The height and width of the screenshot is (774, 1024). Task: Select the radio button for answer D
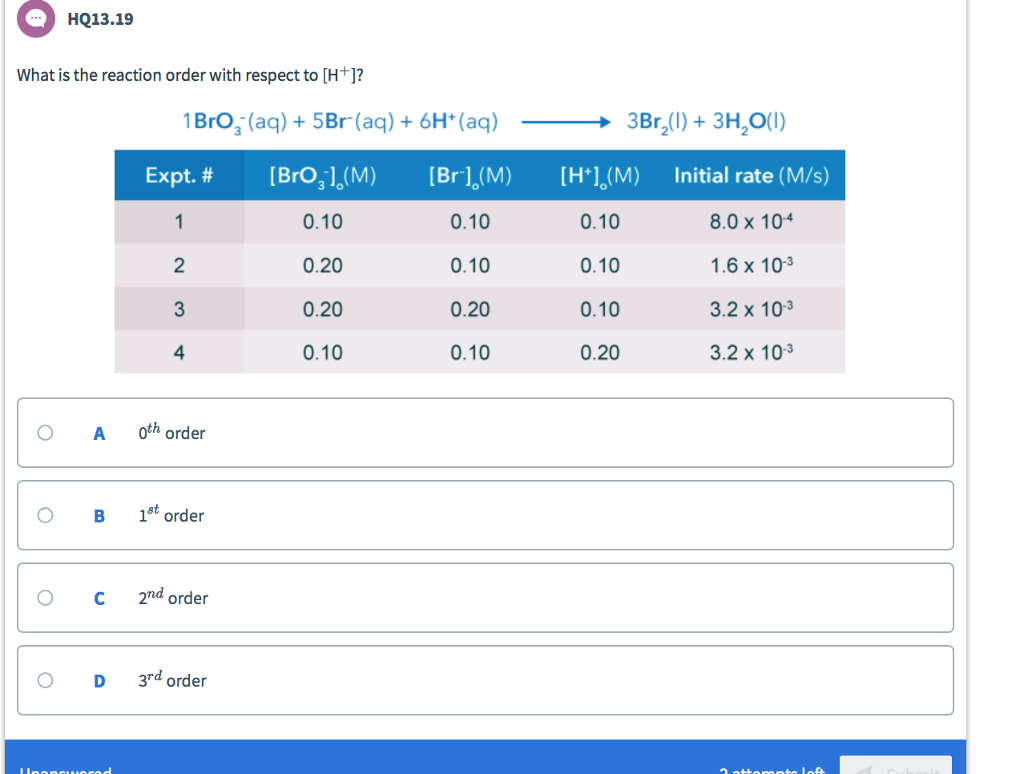tap(45, 680)
